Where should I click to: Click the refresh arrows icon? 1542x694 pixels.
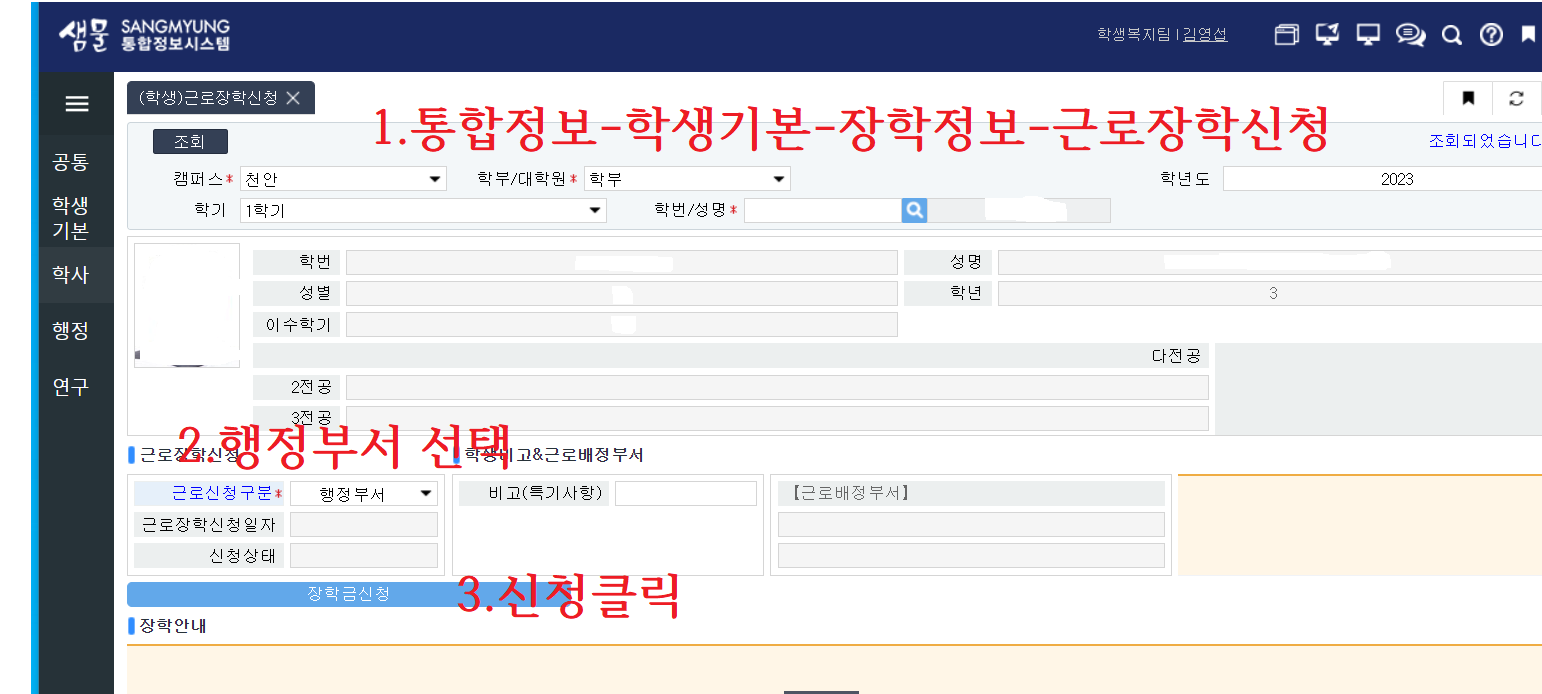(1517, 98)
